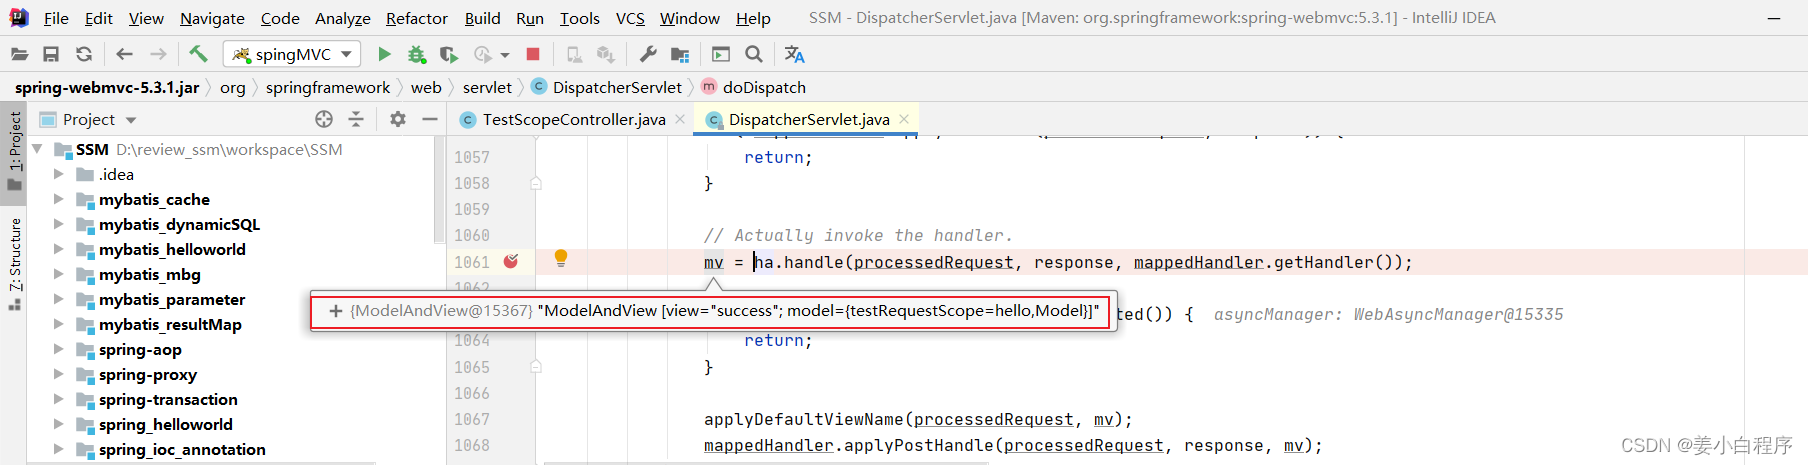Open Project panel options with the gear icon
The image size is (1808, 465).
coord(398,119)
